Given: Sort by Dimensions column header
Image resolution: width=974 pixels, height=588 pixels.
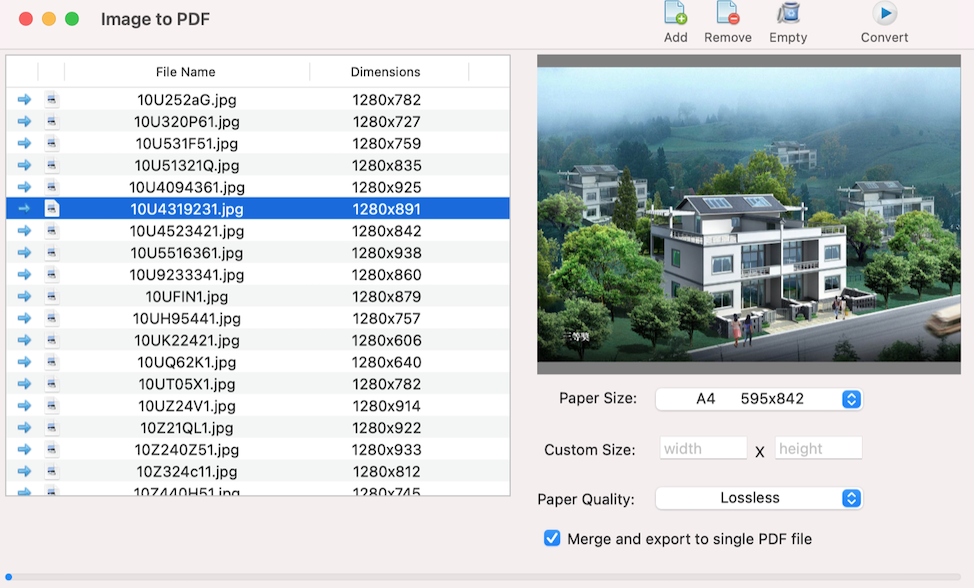Looking at the screenshot, I should [386, 72].
